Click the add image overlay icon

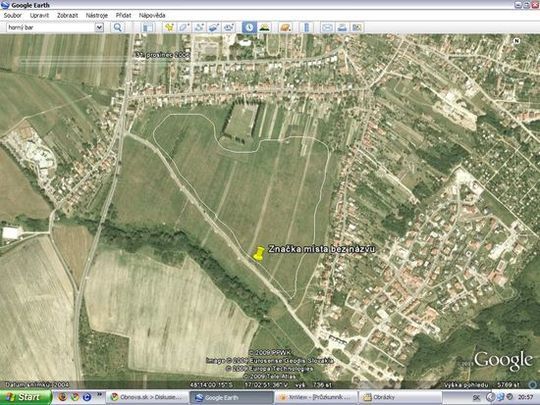(x=214, y=28)
